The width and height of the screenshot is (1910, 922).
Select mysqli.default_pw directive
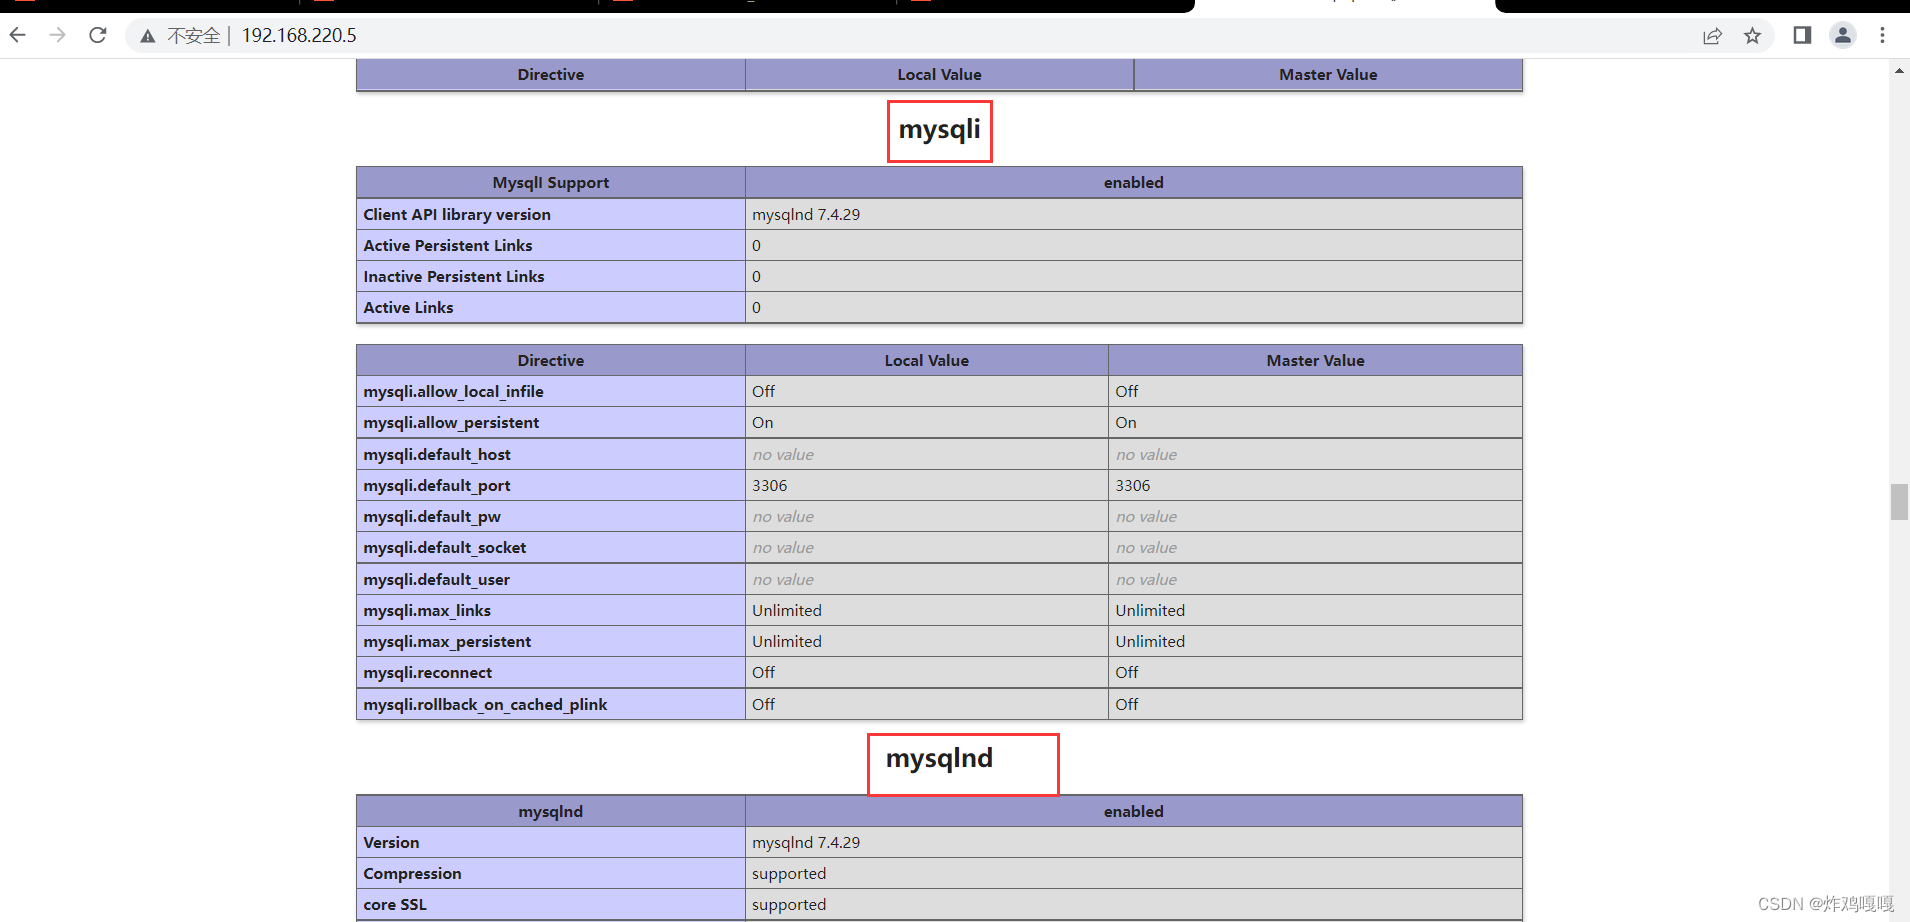[x=432, y=516]
